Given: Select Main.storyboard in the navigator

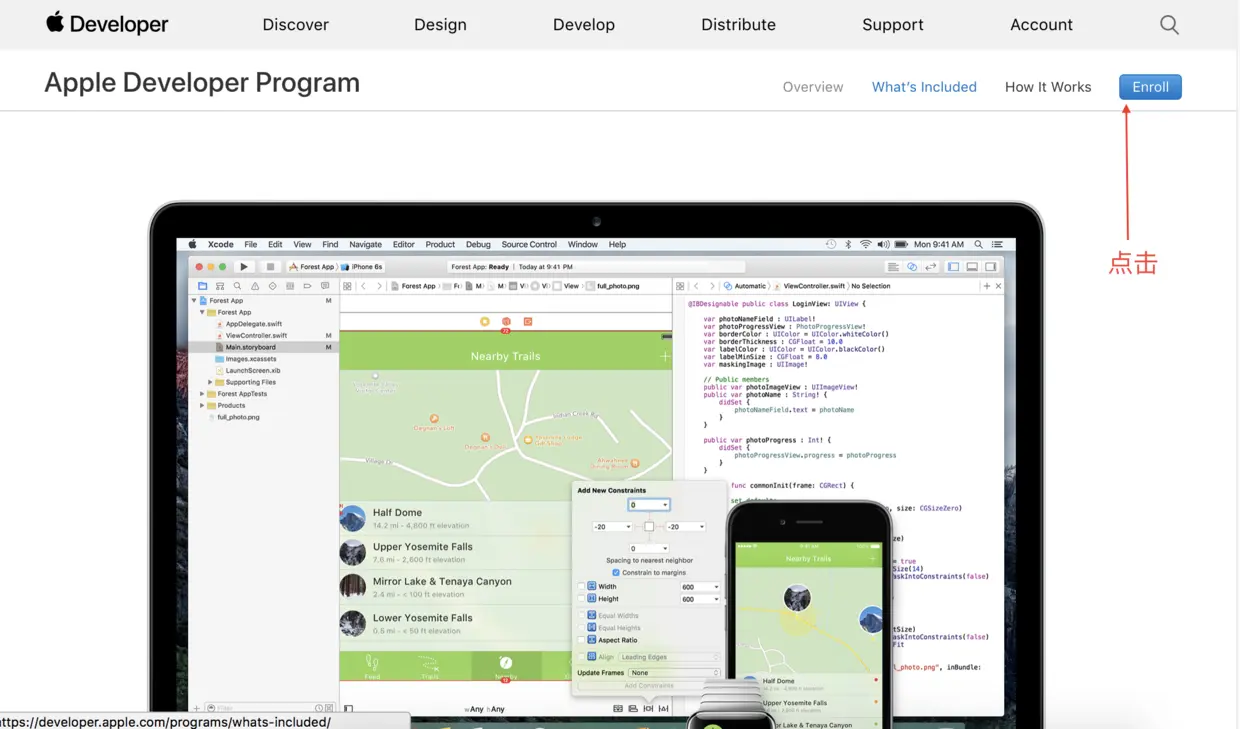Looking at the screenshot, I should [250, 347].
